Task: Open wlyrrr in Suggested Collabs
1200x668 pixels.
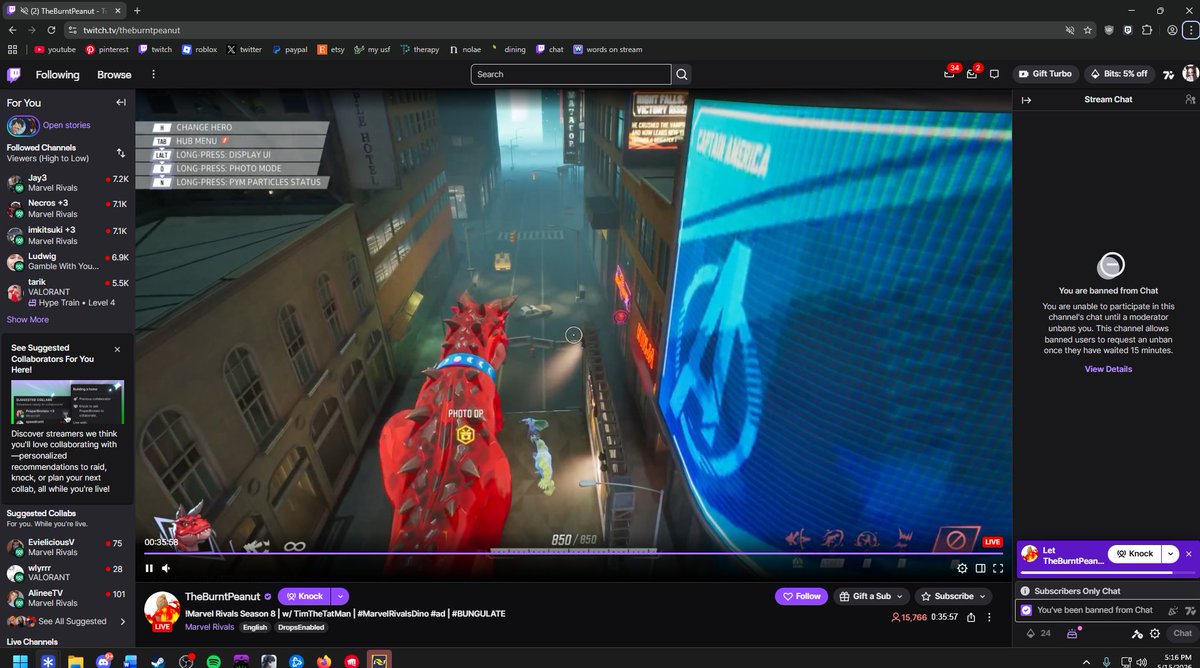Action: pos(67,572)
